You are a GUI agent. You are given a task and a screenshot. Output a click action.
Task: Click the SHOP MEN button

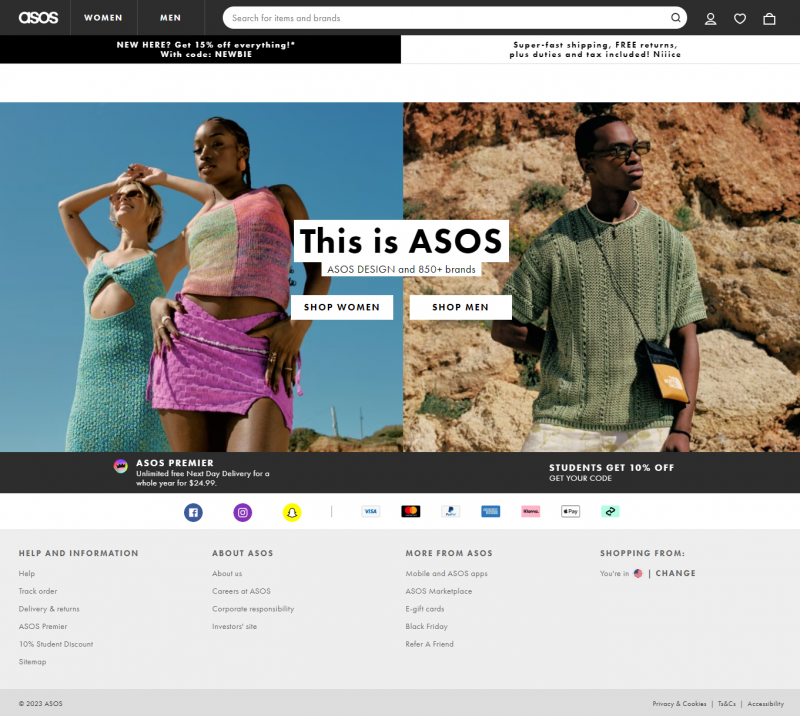[460, 307]
